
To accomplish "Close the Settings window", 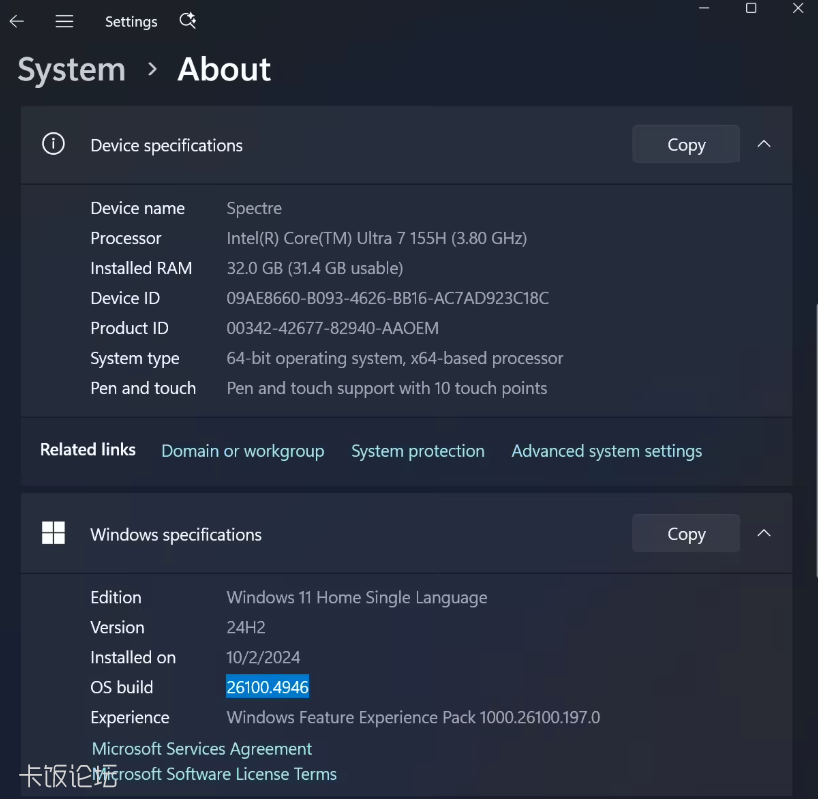I will tap(798, 8).
